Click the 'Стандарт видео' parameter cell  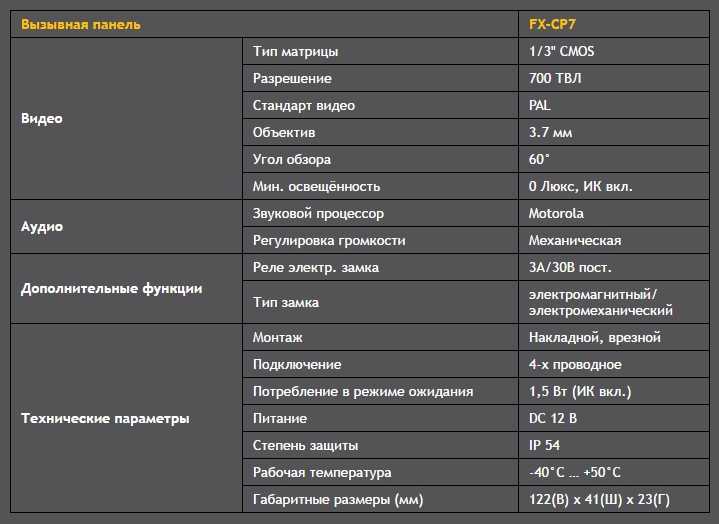pos(381,105)
